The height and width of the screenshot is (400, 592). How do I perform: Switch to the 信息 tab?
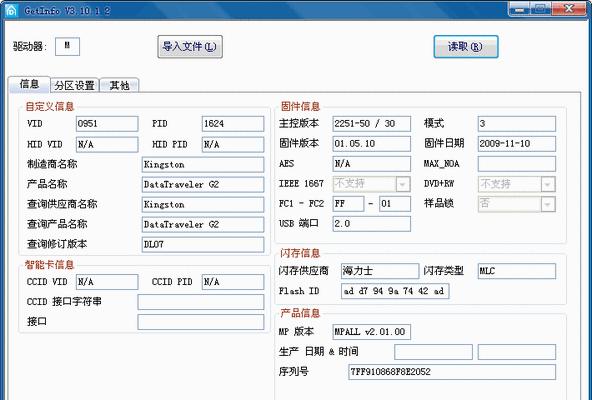click(29, 84)
